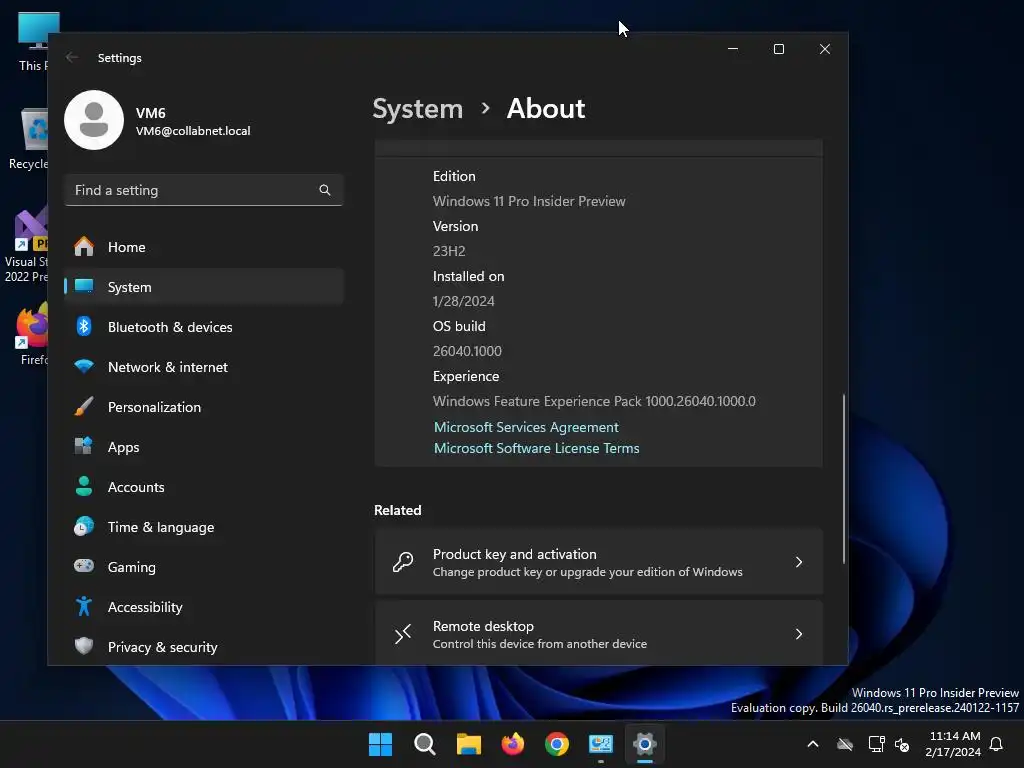Image resolution: width=1024 pixels, height=768 pixels.
Task: Click the Related section heading
Action: pyautogui.click(x=397, y=510)
